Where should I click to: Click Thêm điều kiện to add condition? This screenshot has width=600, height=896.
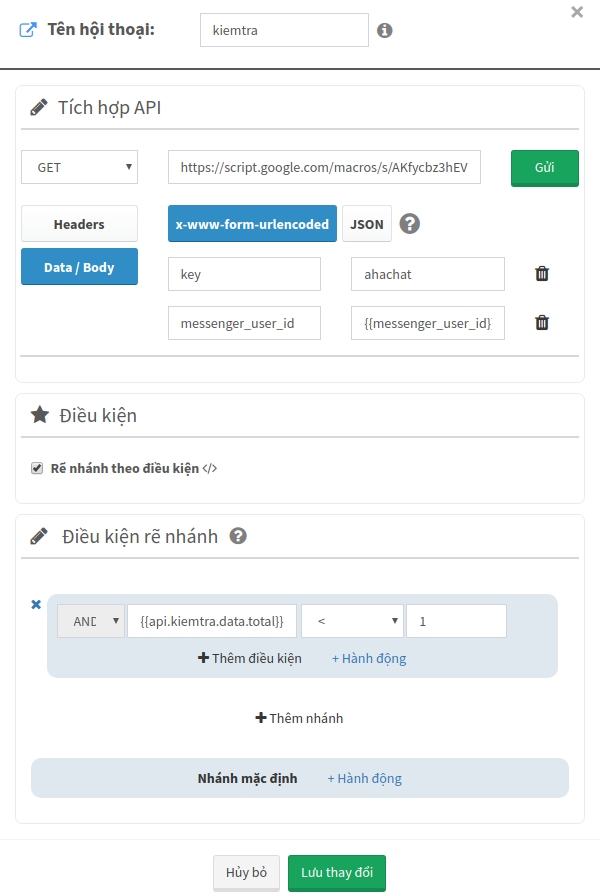tap(250, 658)
